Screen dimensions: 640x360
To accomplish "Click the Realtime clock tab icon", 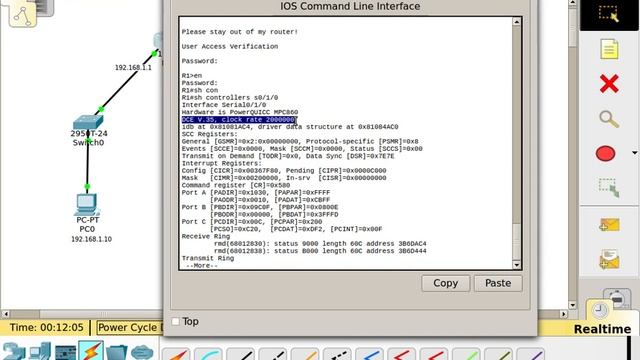I will pos(599,311).
